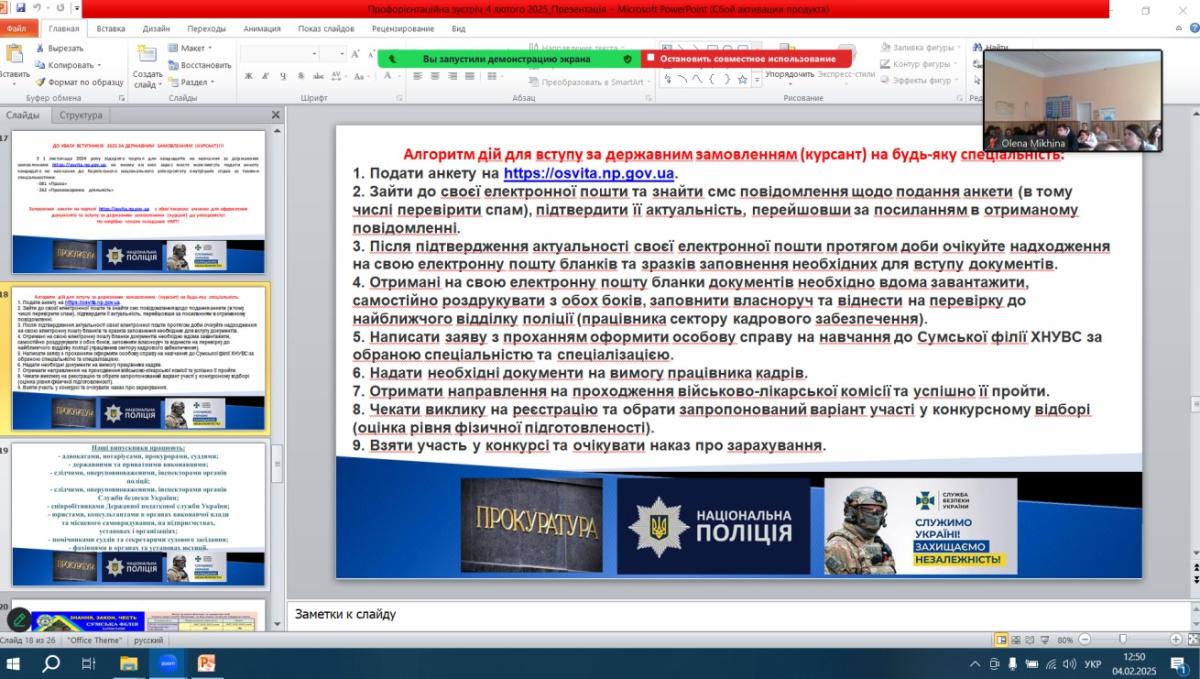The height and width of the screenshot is (679, 1200).
Task: Click the Save icon in quick access toolbar
Action: pos(20,8)
